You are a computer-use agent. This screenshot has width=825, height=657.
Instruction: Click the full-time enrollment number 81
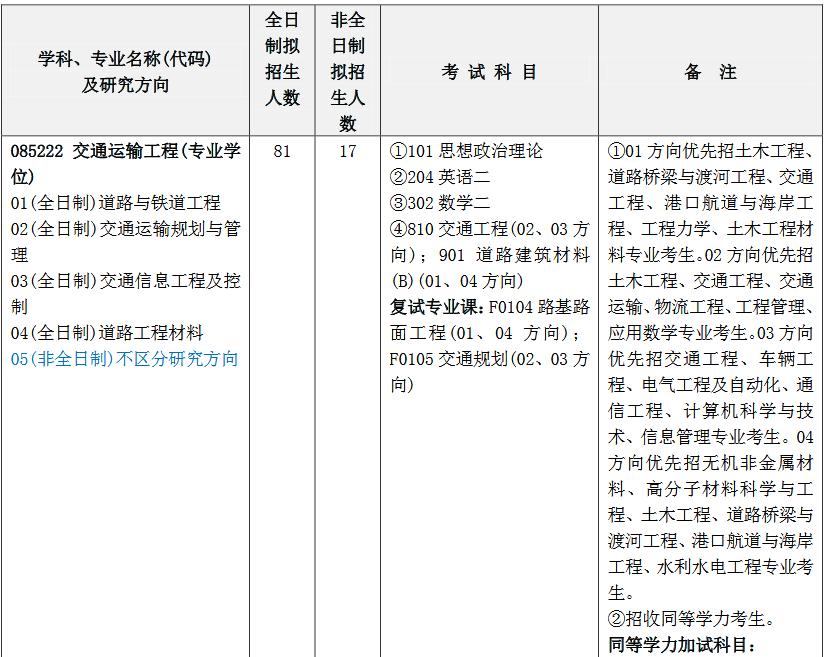(282, 151)
